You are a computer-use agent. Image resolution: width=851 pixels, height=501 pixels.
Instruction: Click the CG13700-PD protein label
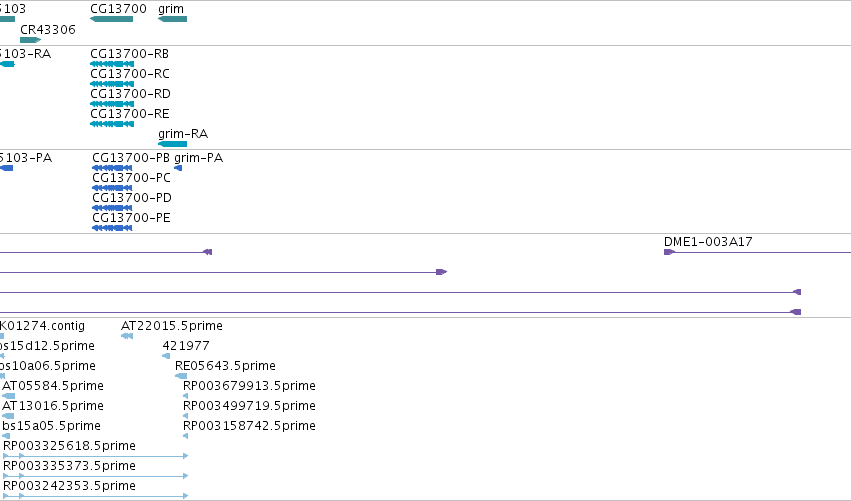pos(132,198)
